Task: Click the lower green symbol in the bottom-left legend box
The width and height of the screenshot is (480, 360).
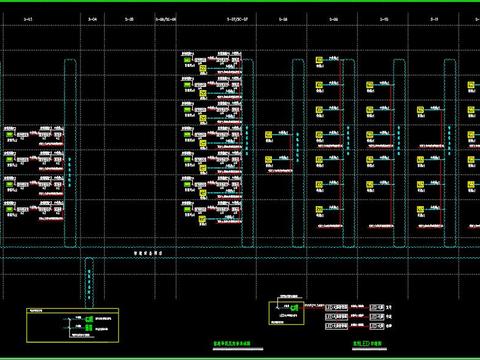Action: pos(89,328)
